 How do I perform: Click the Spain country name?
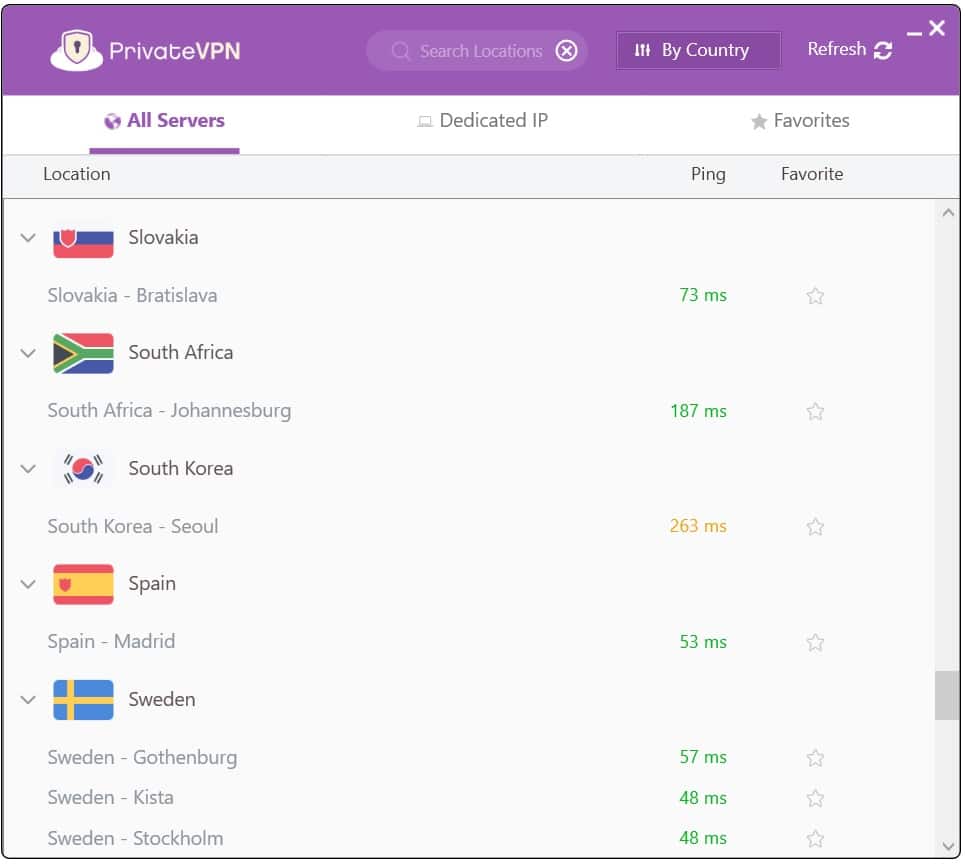click(152, 584)
